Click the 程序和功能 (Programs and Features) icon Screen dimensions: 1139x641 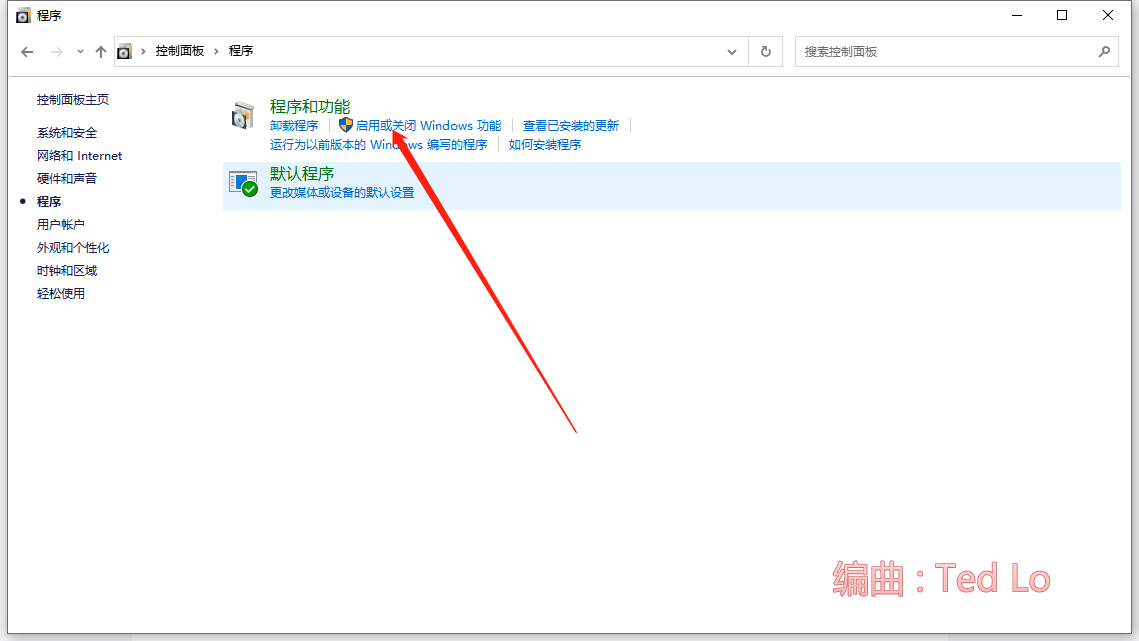click(x=243, y=114)
